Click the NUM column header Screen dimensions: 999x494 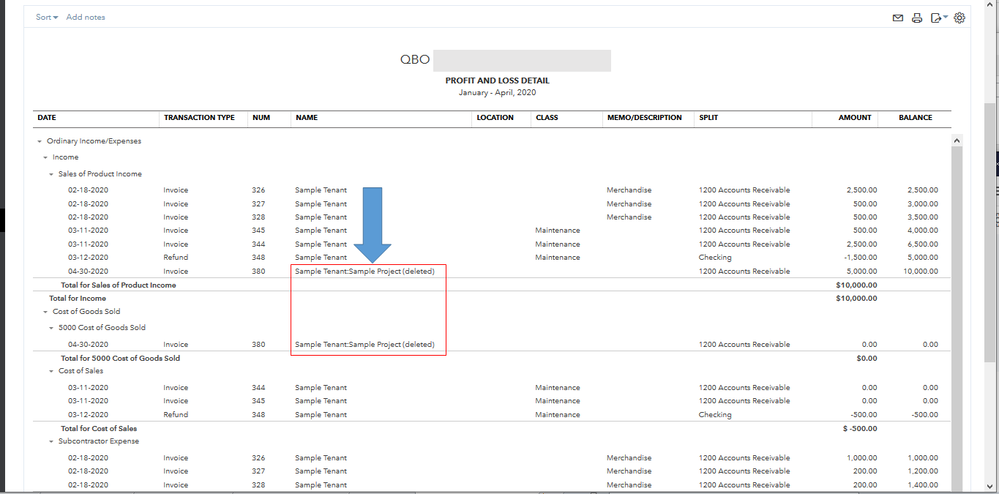[261, 118]
